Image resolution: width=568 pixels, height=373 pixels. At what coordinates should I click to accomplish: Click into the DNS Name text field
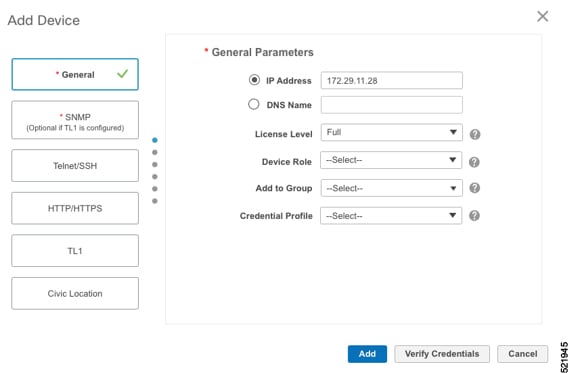(x=392, y=105)
